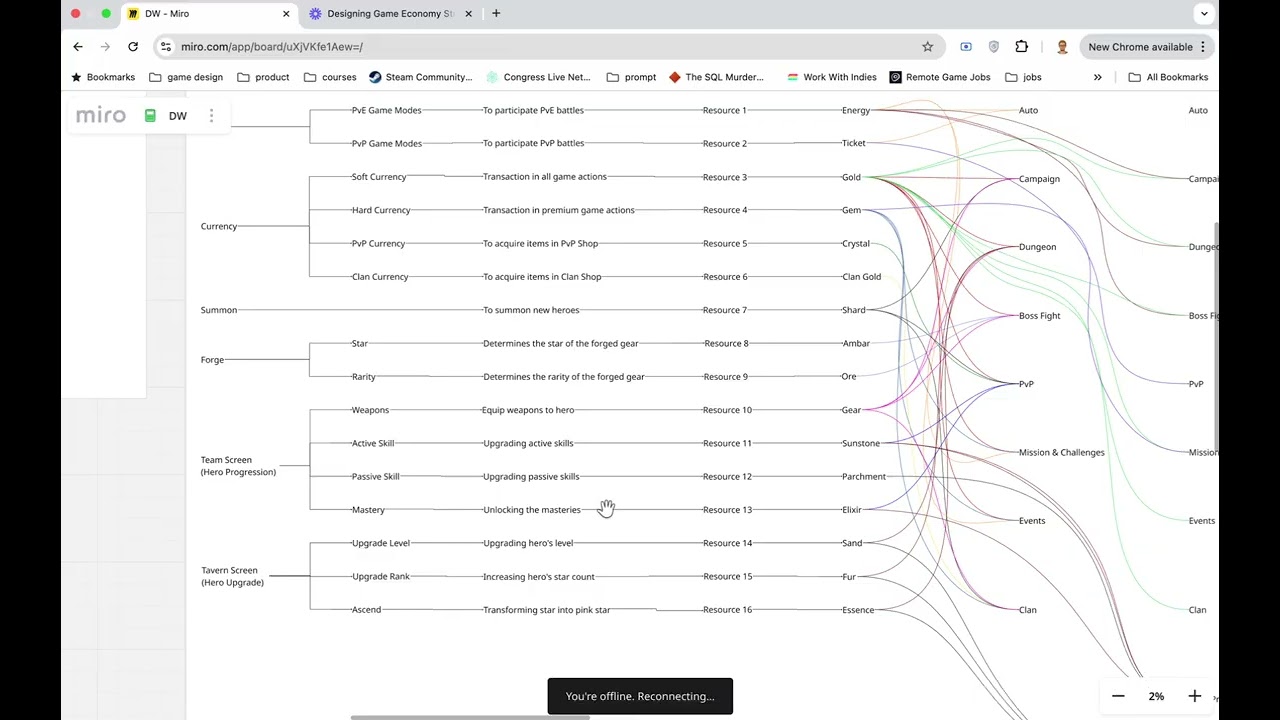Switch to the DW - Miro tab
This screenshot has height=720, width=1280.
tap(209, 14)
